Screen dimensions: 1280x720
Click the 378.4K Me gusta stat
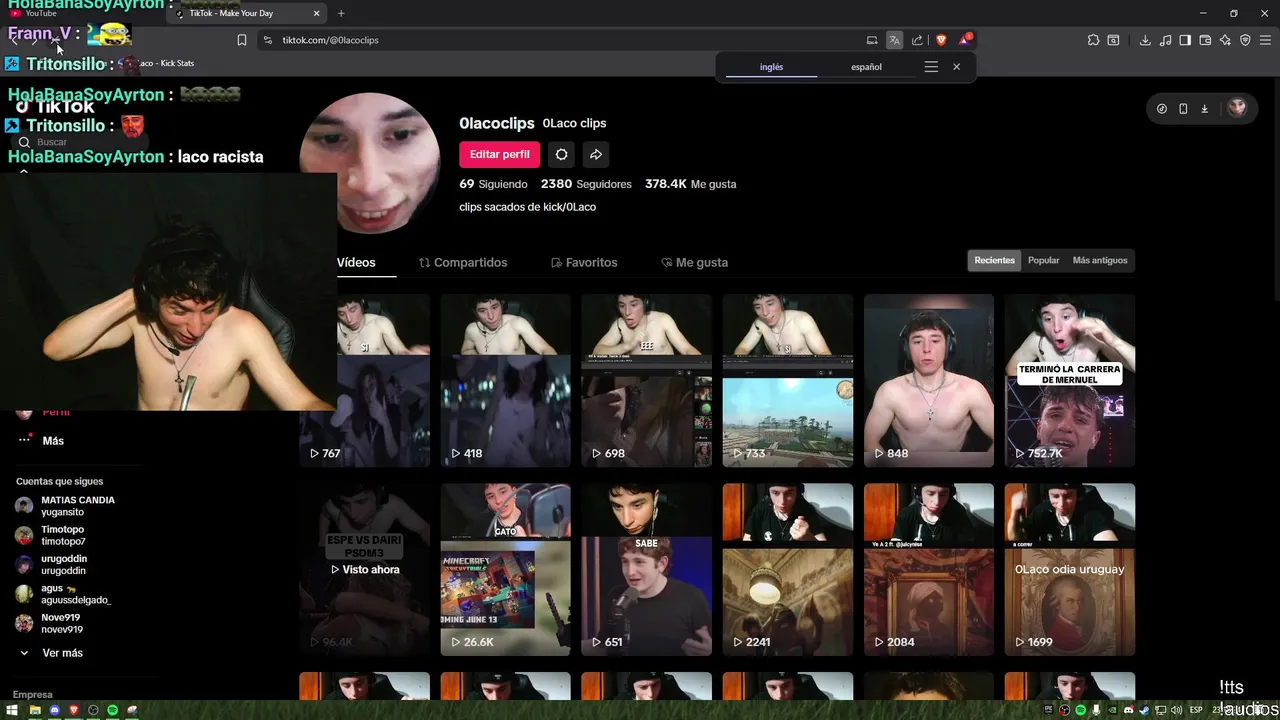(x=690, y=184)
